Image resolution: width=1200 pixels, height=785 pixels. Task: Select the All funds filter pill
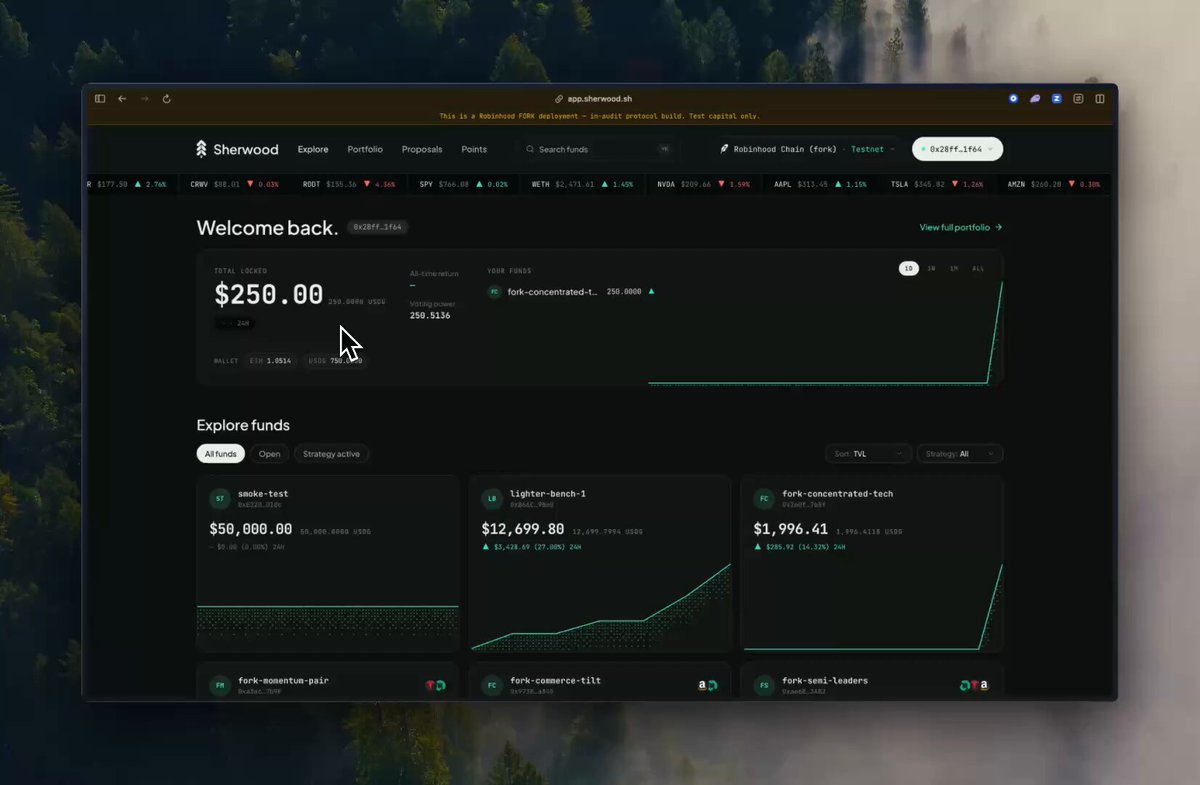221,454
